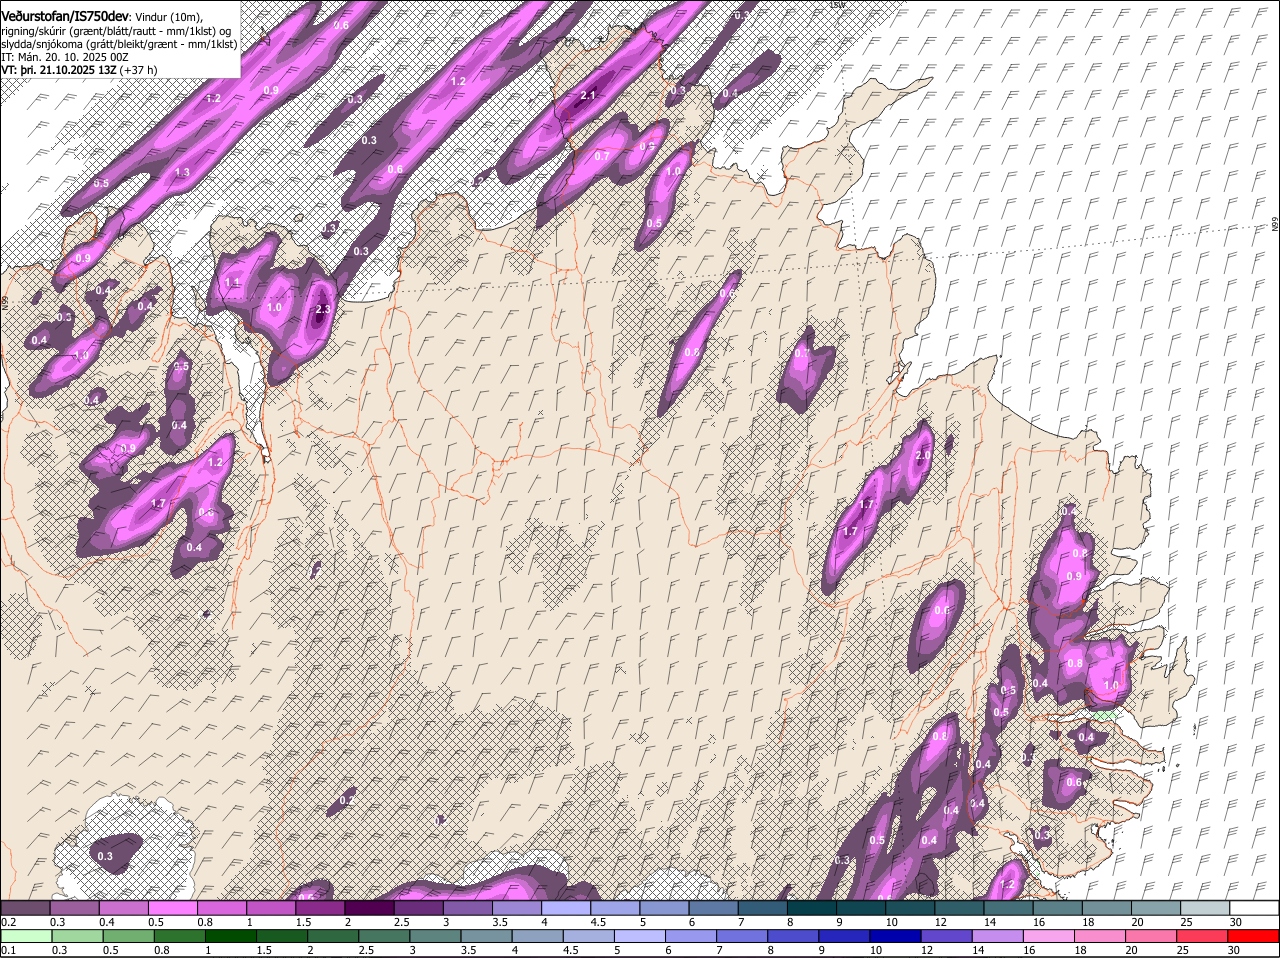Viewport: 1280px width, 958px height.
Task: Click the '0.1' tick label on the lower scale
Action: point(8,950)
